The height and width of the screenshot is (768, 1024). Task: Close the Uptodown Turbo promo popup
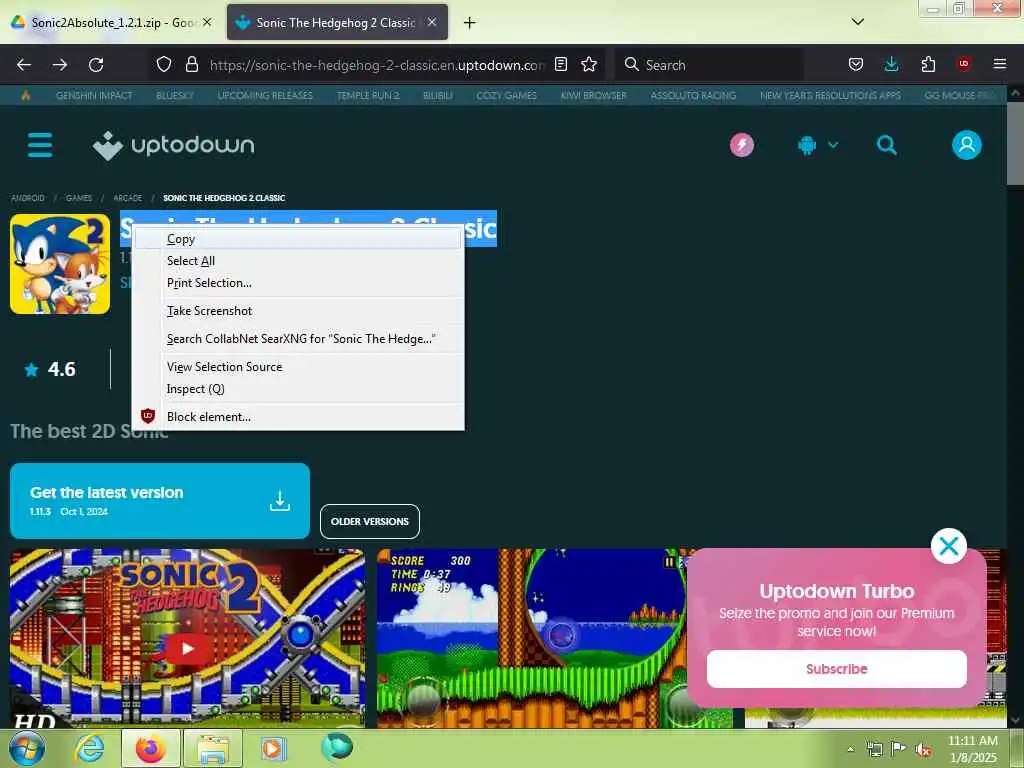[x=948, y=546]
